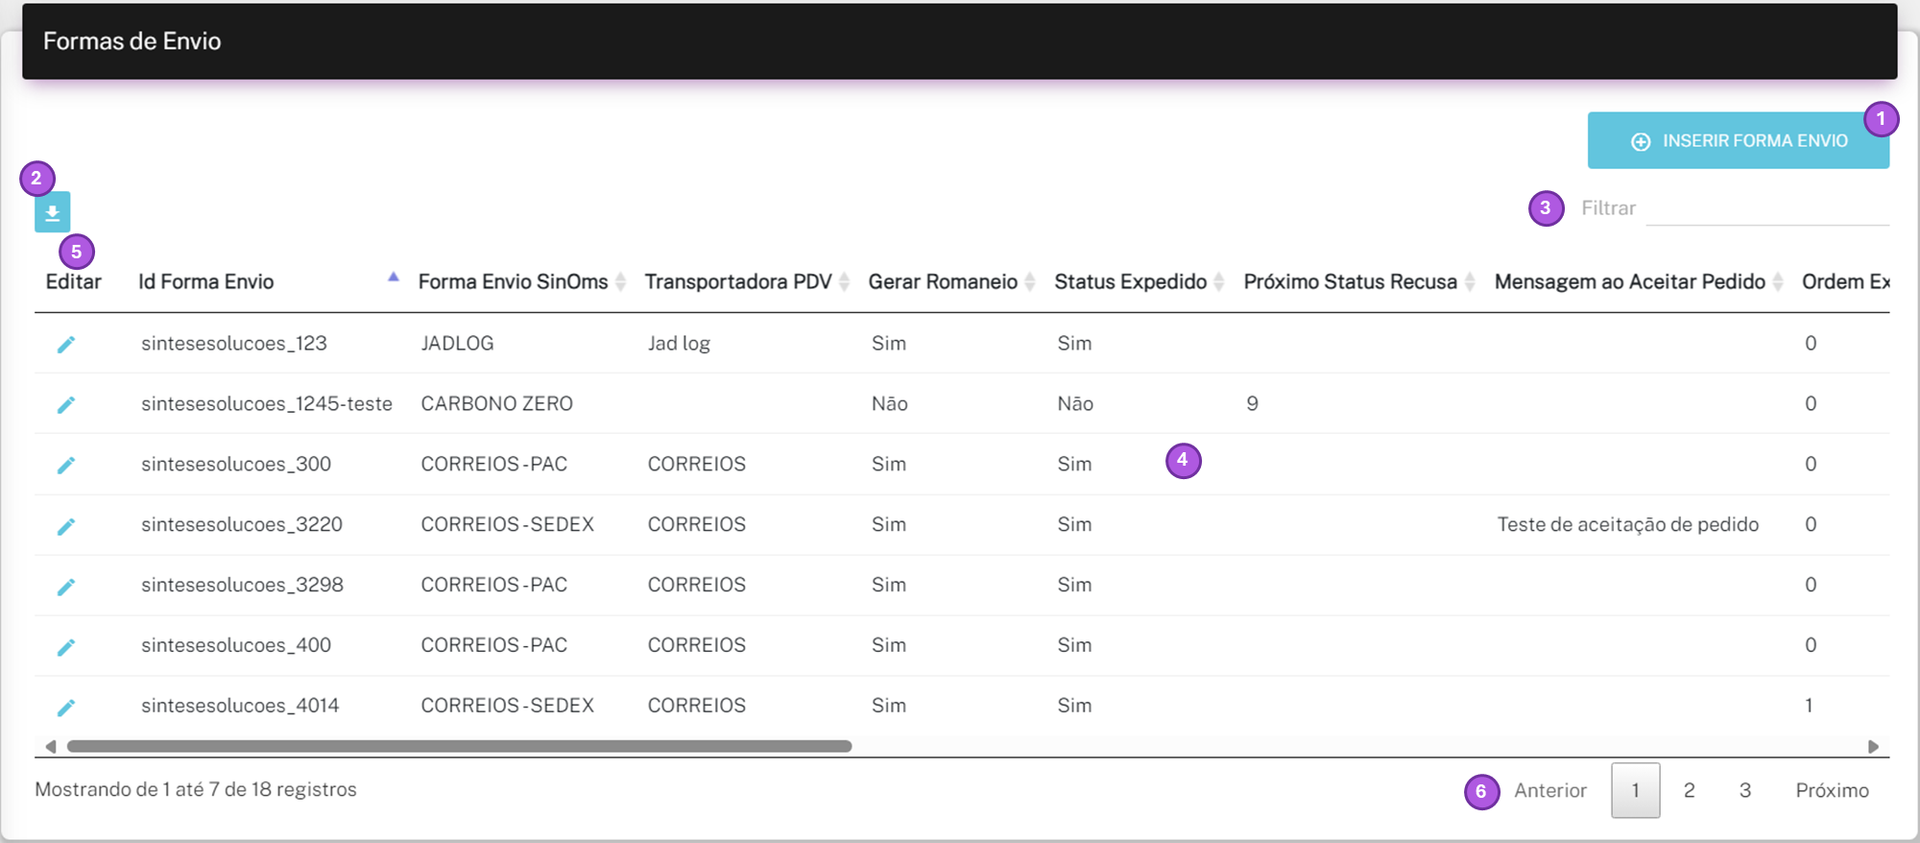Edit the sintesesolucoes_4014 row pencil icon
1920x843 pixels.
click(x=66, y=707)
